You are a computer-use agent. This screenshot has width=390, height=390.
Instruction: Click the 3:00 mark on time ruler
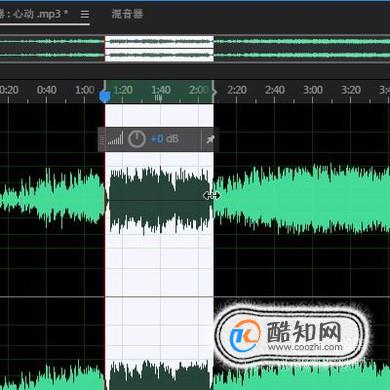click(313, 90)
